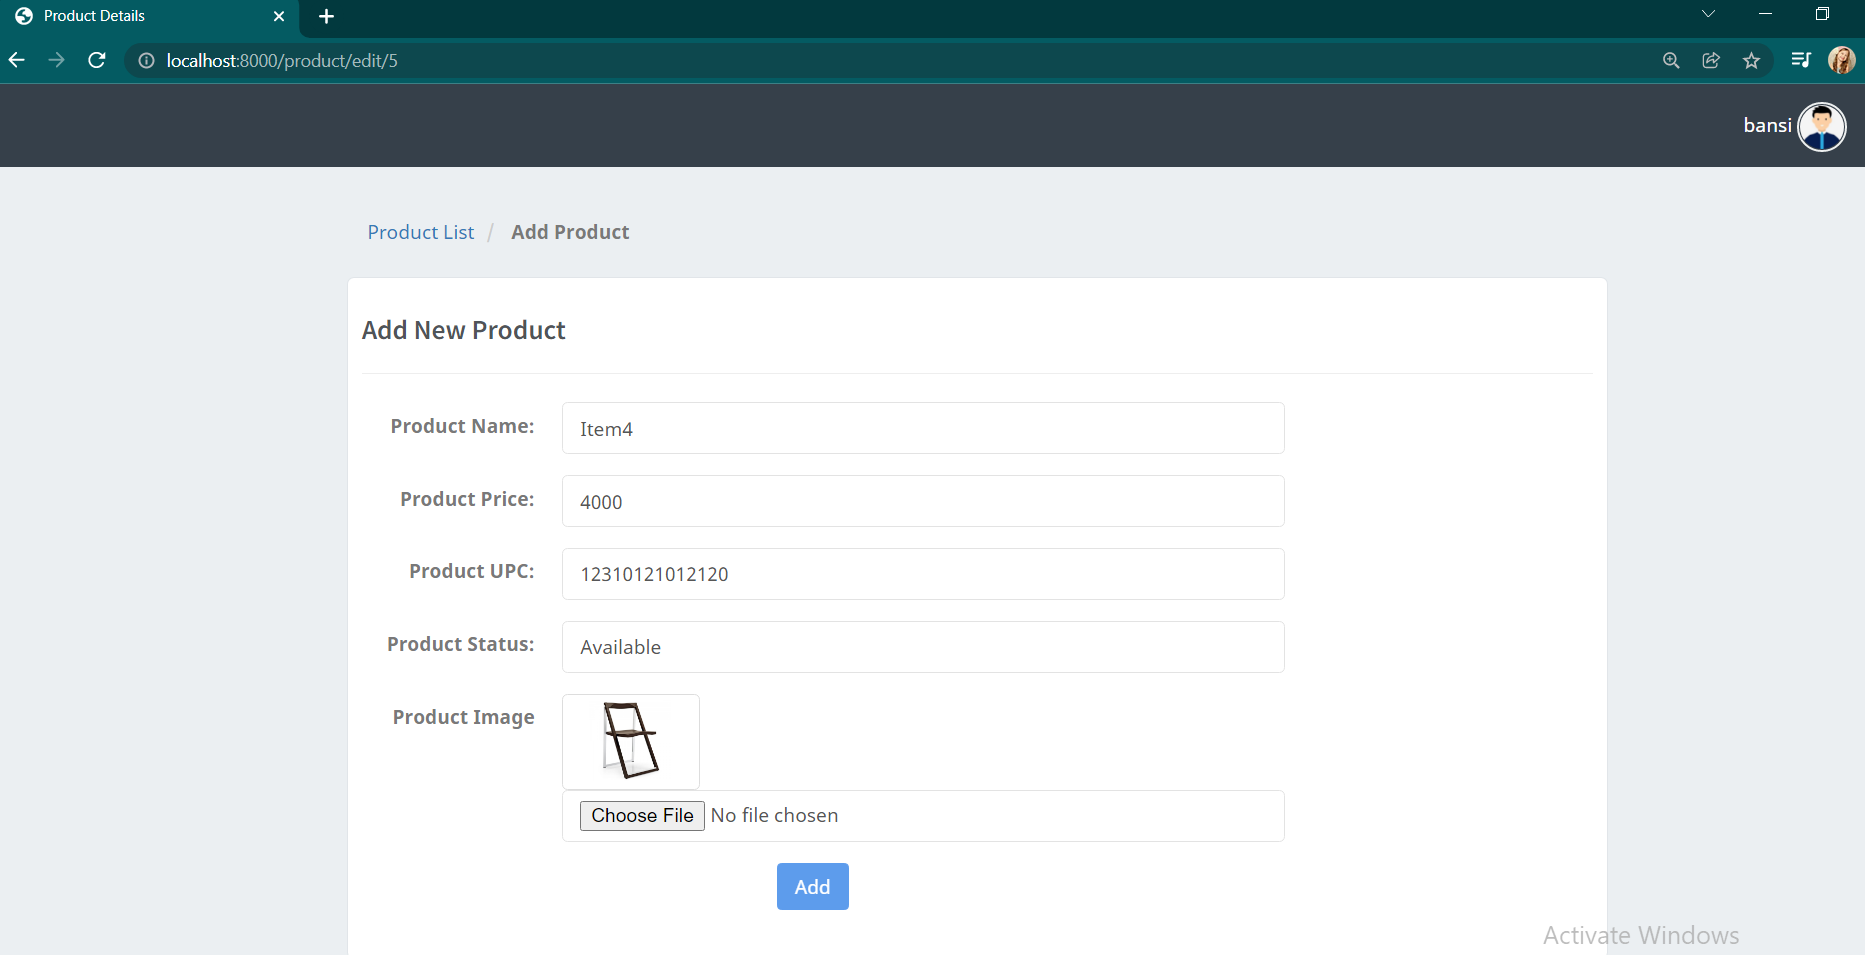Click the browser profile avatar icon
This screenshot has width=1865, height=955.
click(x=1841, y=60)
